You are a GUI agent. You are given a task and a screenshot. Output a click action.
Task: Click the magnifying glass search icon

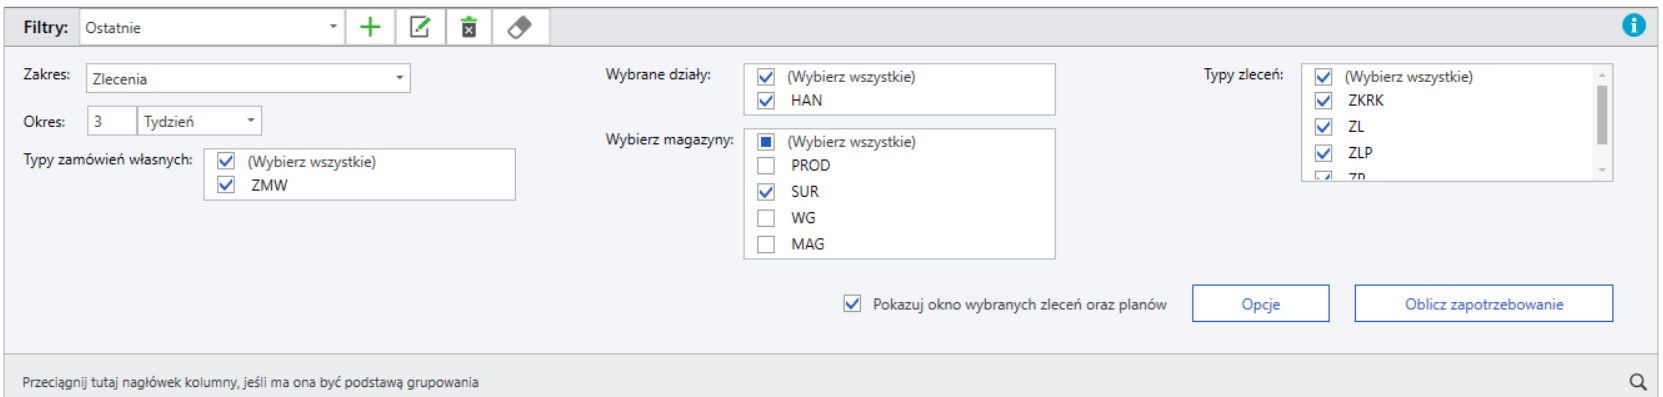coord(1637,381)
